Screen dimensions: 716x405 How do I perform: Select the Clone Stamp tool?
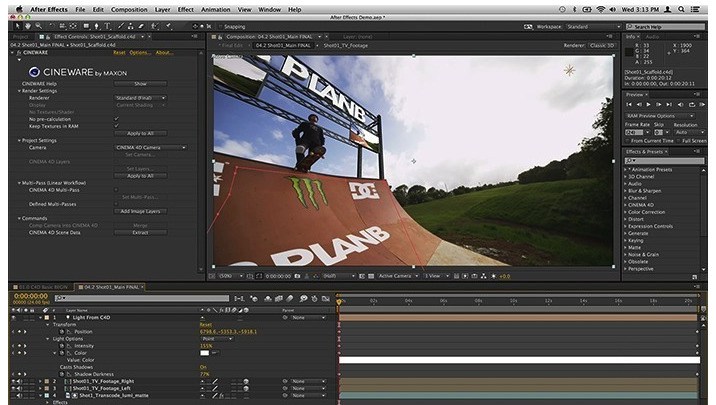coord(131,26)
